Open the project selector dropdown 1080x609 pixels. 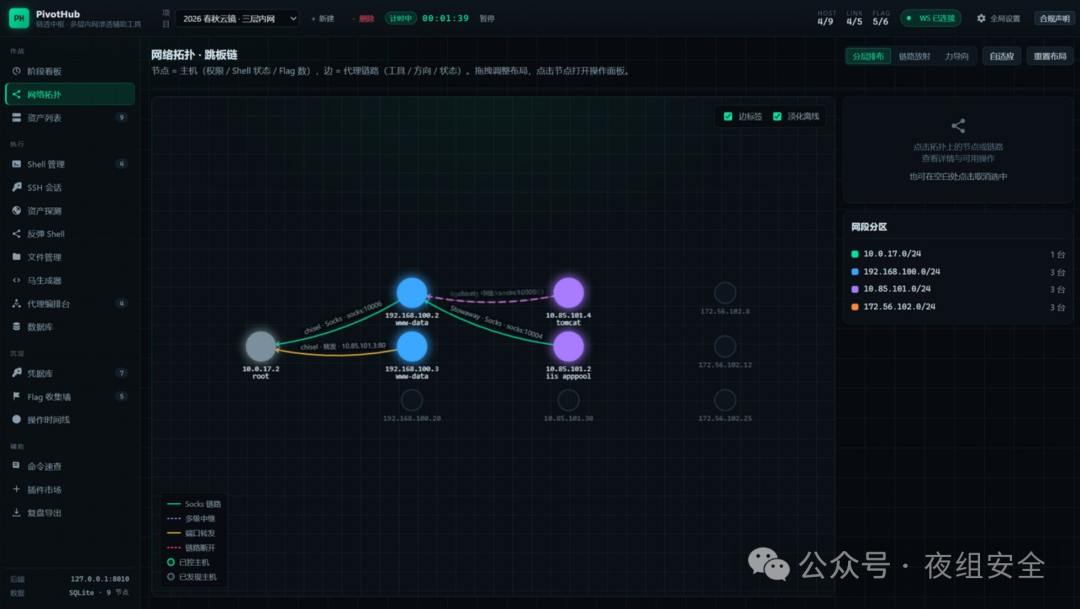click(238, 19)
